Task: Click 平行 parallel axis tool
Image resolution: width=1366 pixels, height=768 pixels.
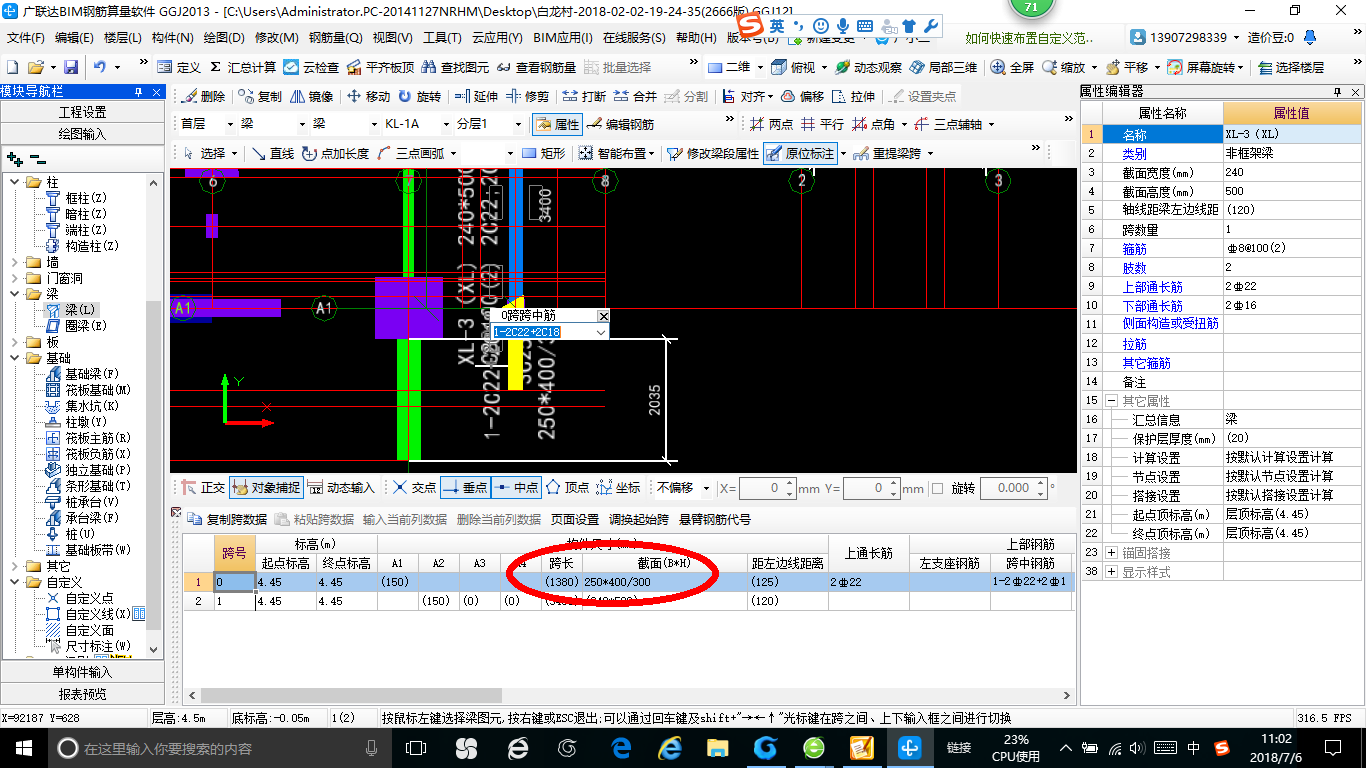Action: (x=822, y=124)
